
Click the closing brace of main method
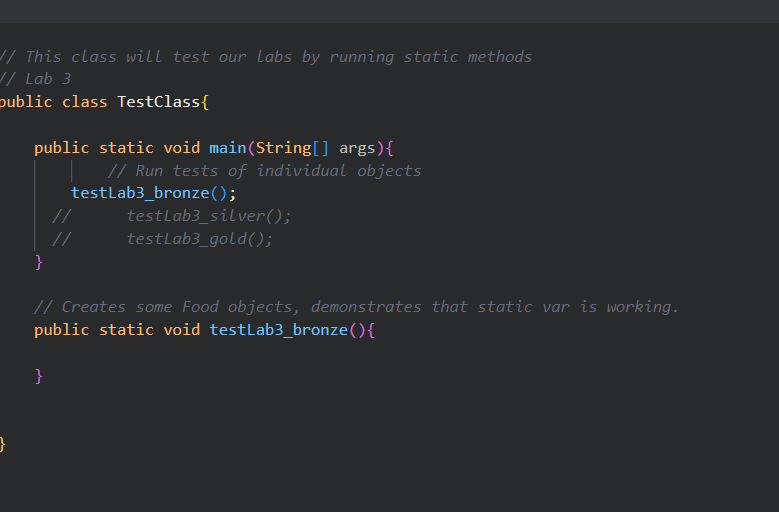coord(39,262)
